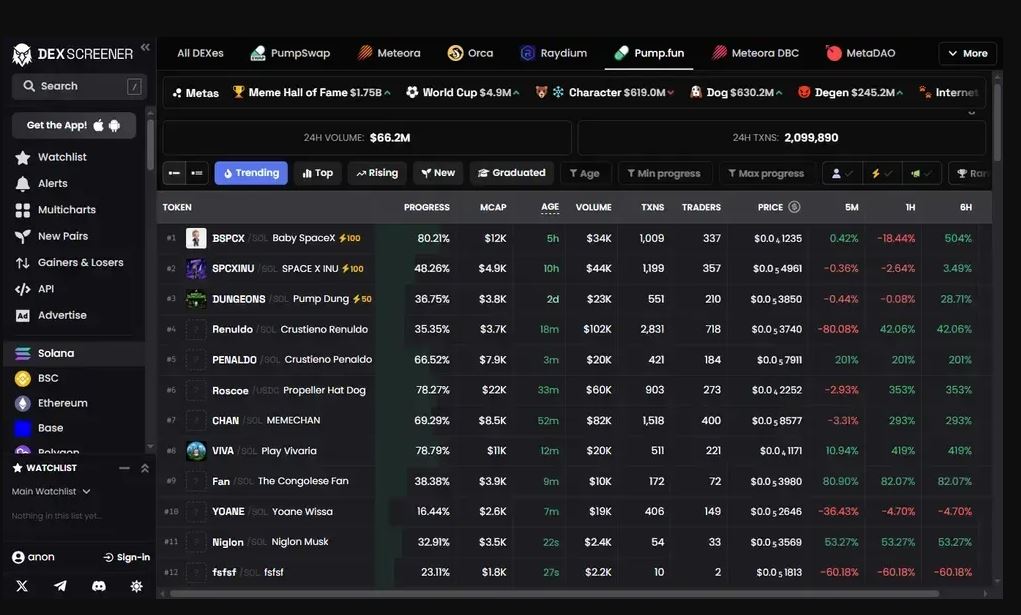Screen dimensions: 1021x615
Task: Click the horizontal table scrollbar
Action: pos(554,594)
